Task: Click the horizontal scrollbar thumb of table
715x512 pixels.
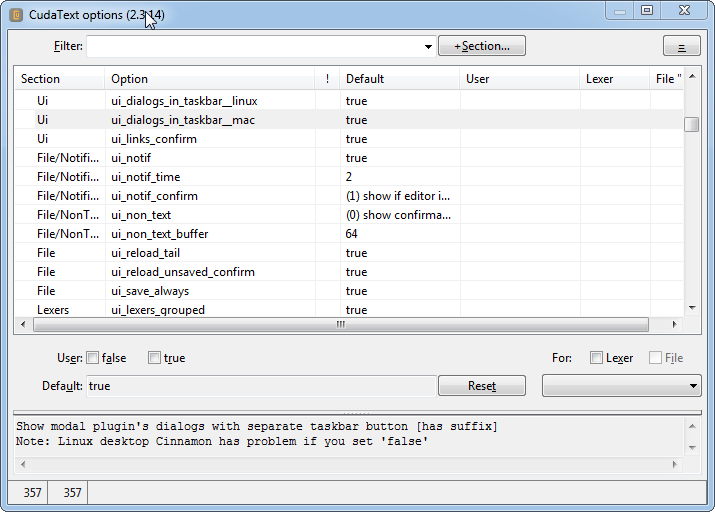Action: click(341, 325)
